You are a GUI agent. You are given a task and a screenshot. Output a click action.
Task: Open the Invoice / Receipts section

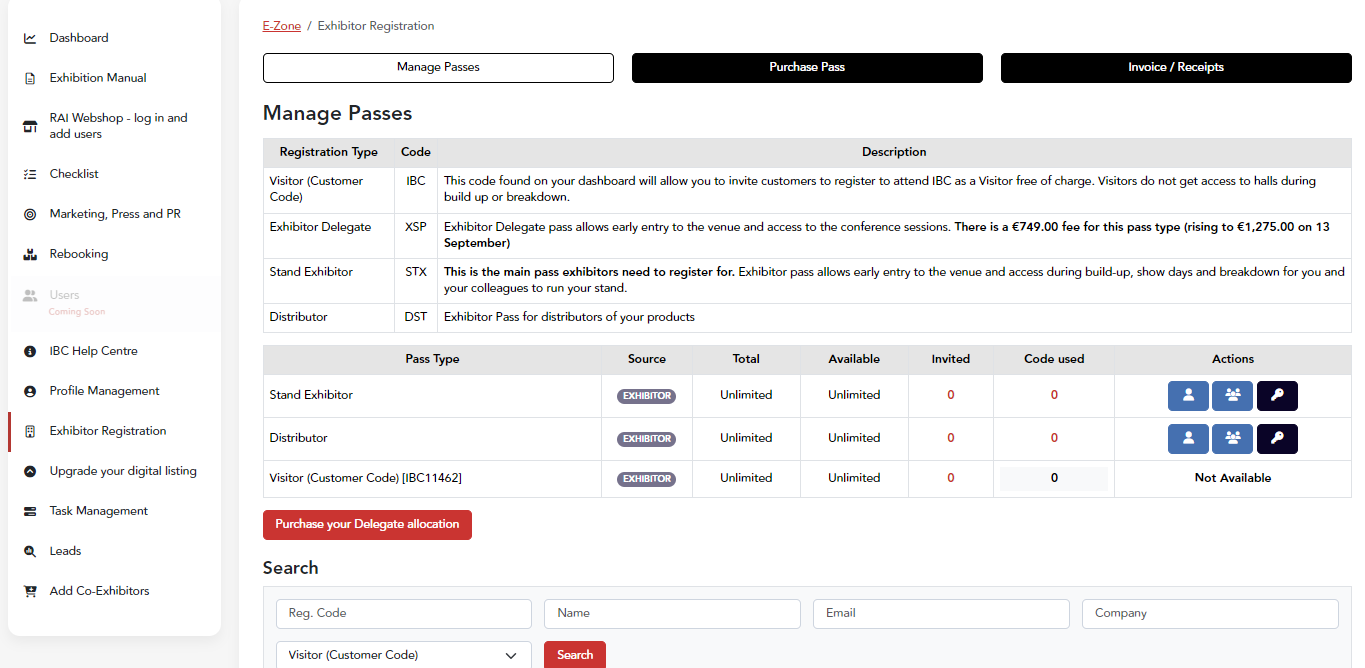coord(1175,67)
